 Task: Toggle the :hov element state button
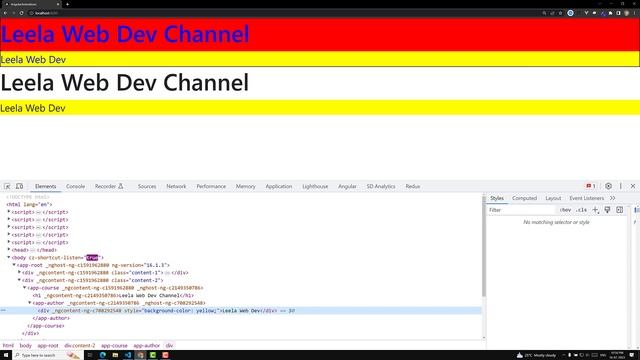(565, 210)
